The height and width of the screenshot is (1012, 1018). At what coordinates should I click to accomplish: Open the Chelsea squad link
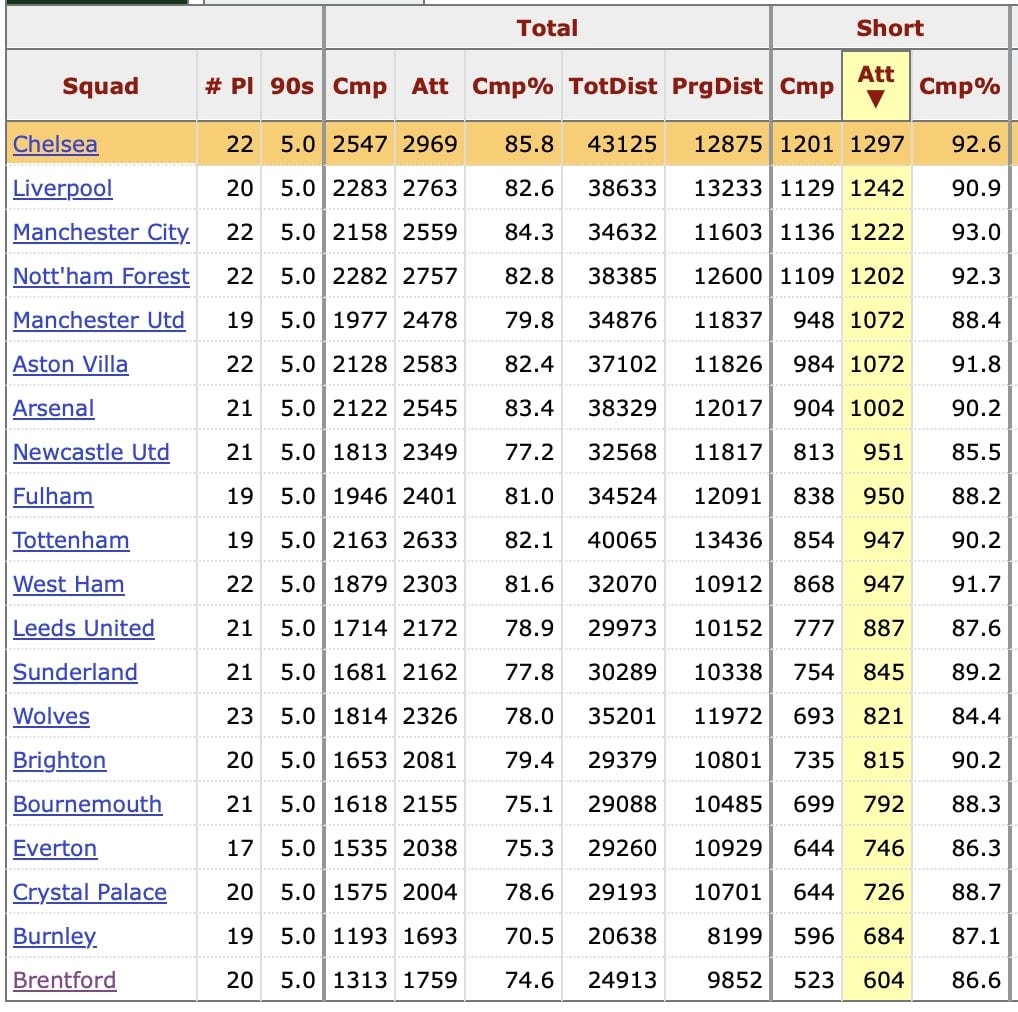click(x=55, y=144)
